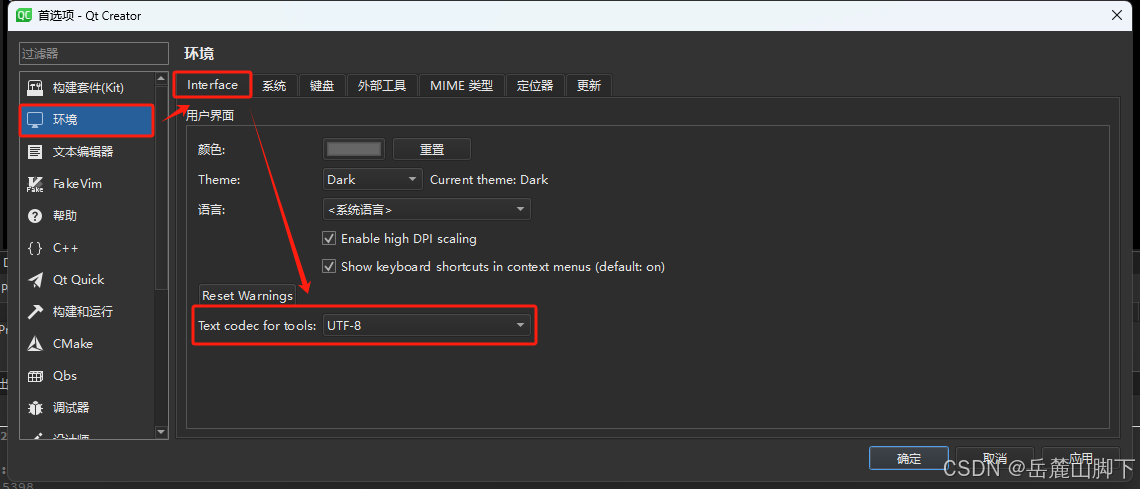Select 构建套件(Kit) category label
Viewport: 1140px width, 489px height.
(x=88, y=88)
